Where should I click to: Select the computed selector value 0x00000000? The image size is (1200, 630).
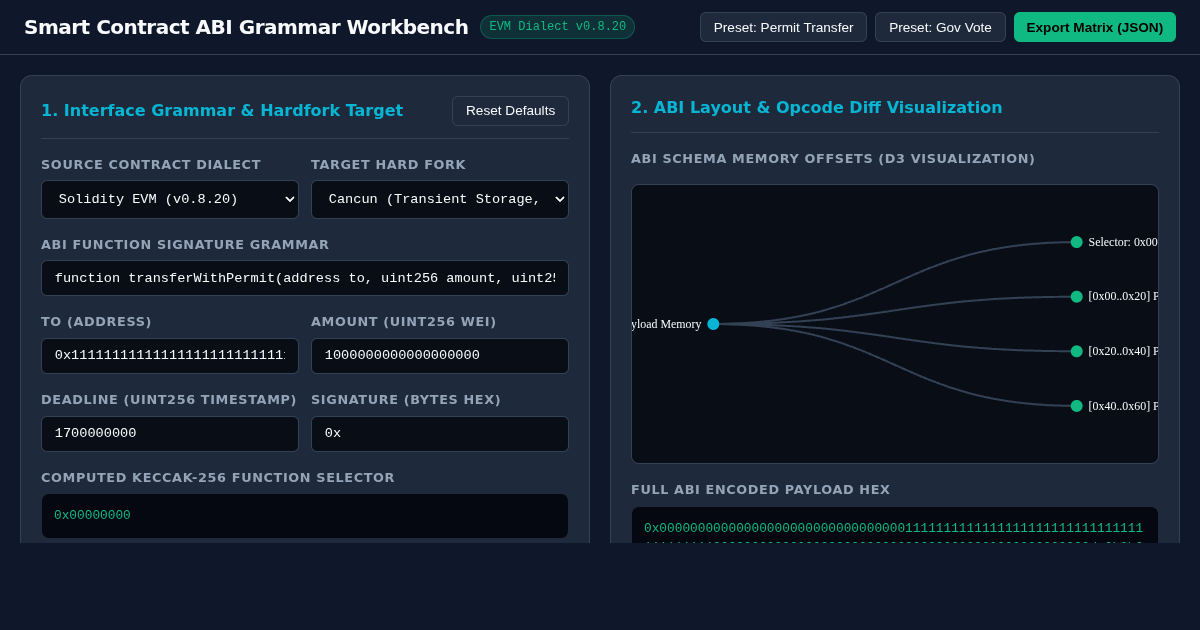pos(92,516)
